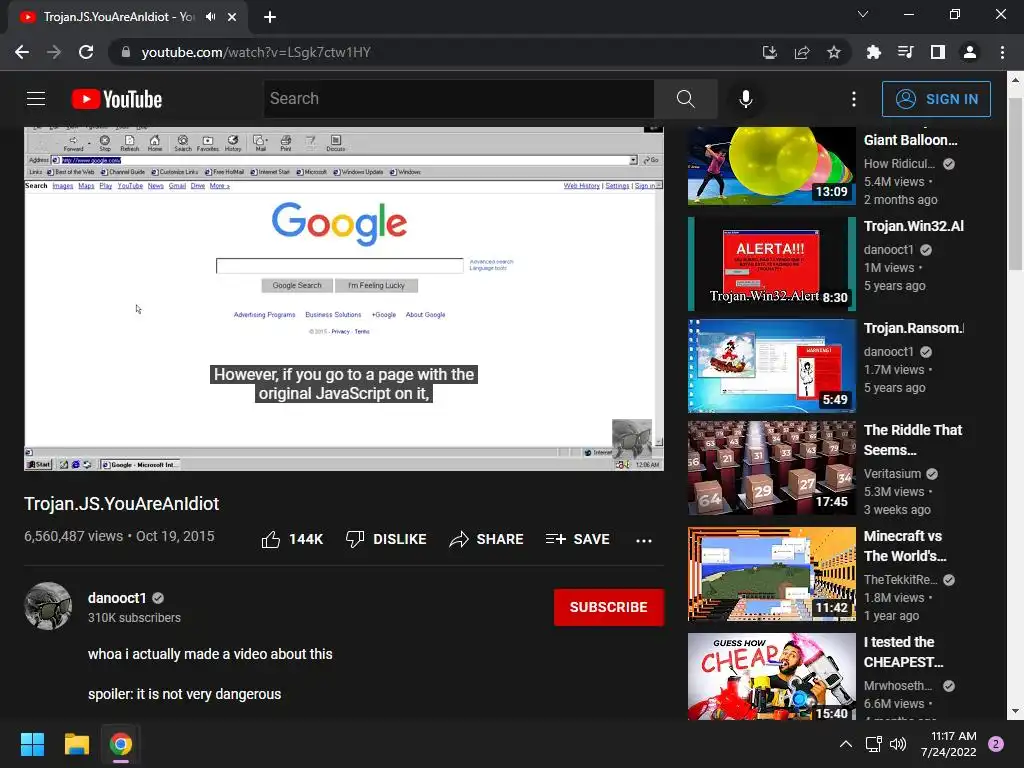Bookmark this tab with the star
This screenshot has height=768, width=1024.
[x=834, y=52]
